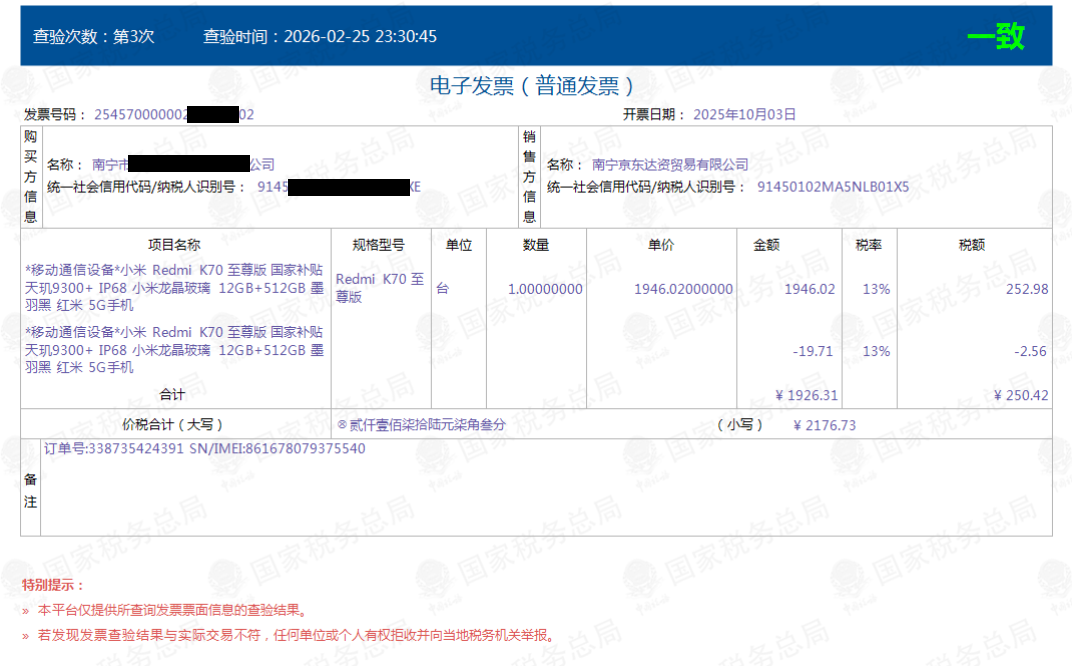The width and height of the screenshot is (1072, 666).
Task: Select the 发票号码 invoice number value
Action: [174, 115]
